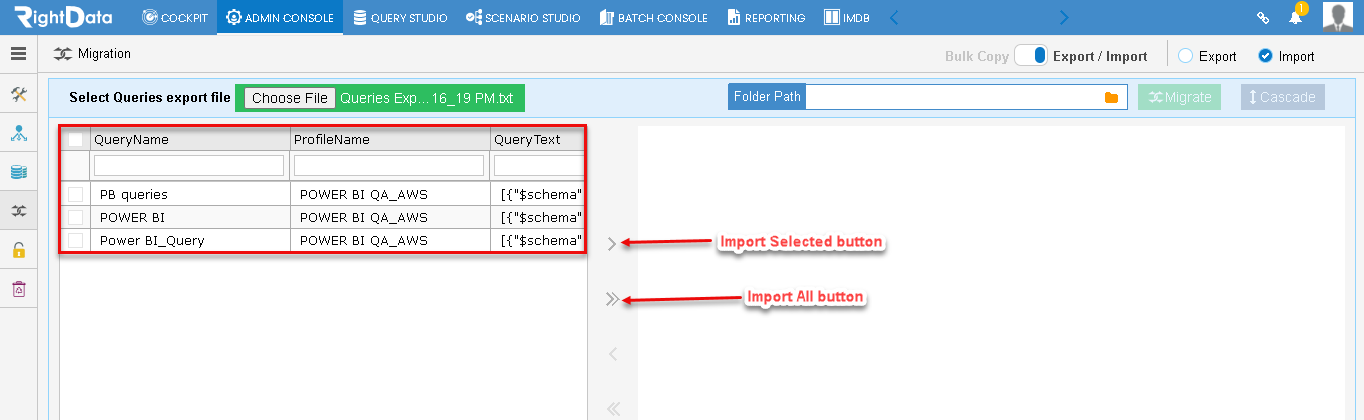The height and width of the screenshot is (420, 1364).
Task: Click the tools wrench sidebar icon
Action: tap(18, 94)
